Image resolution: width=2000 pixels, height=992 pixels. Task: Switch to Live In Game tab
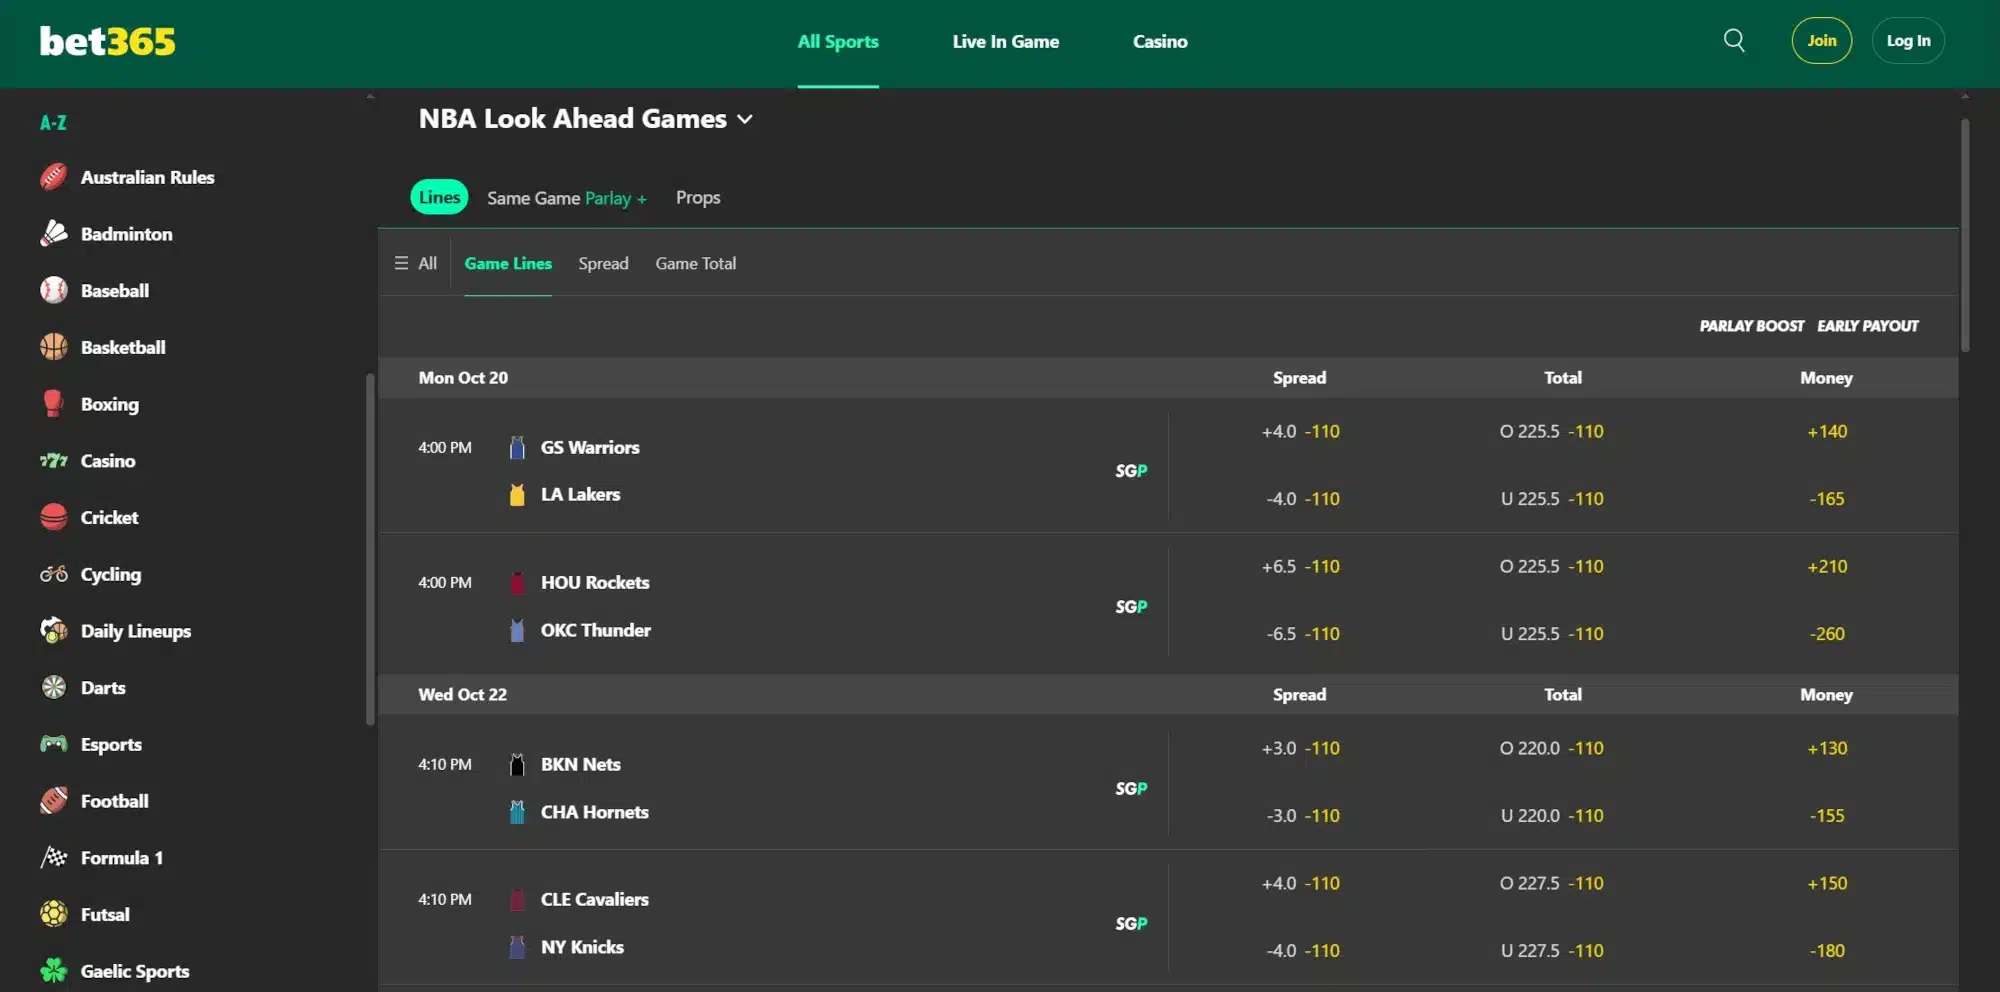pyautogui.click(x=1005, y=42)
